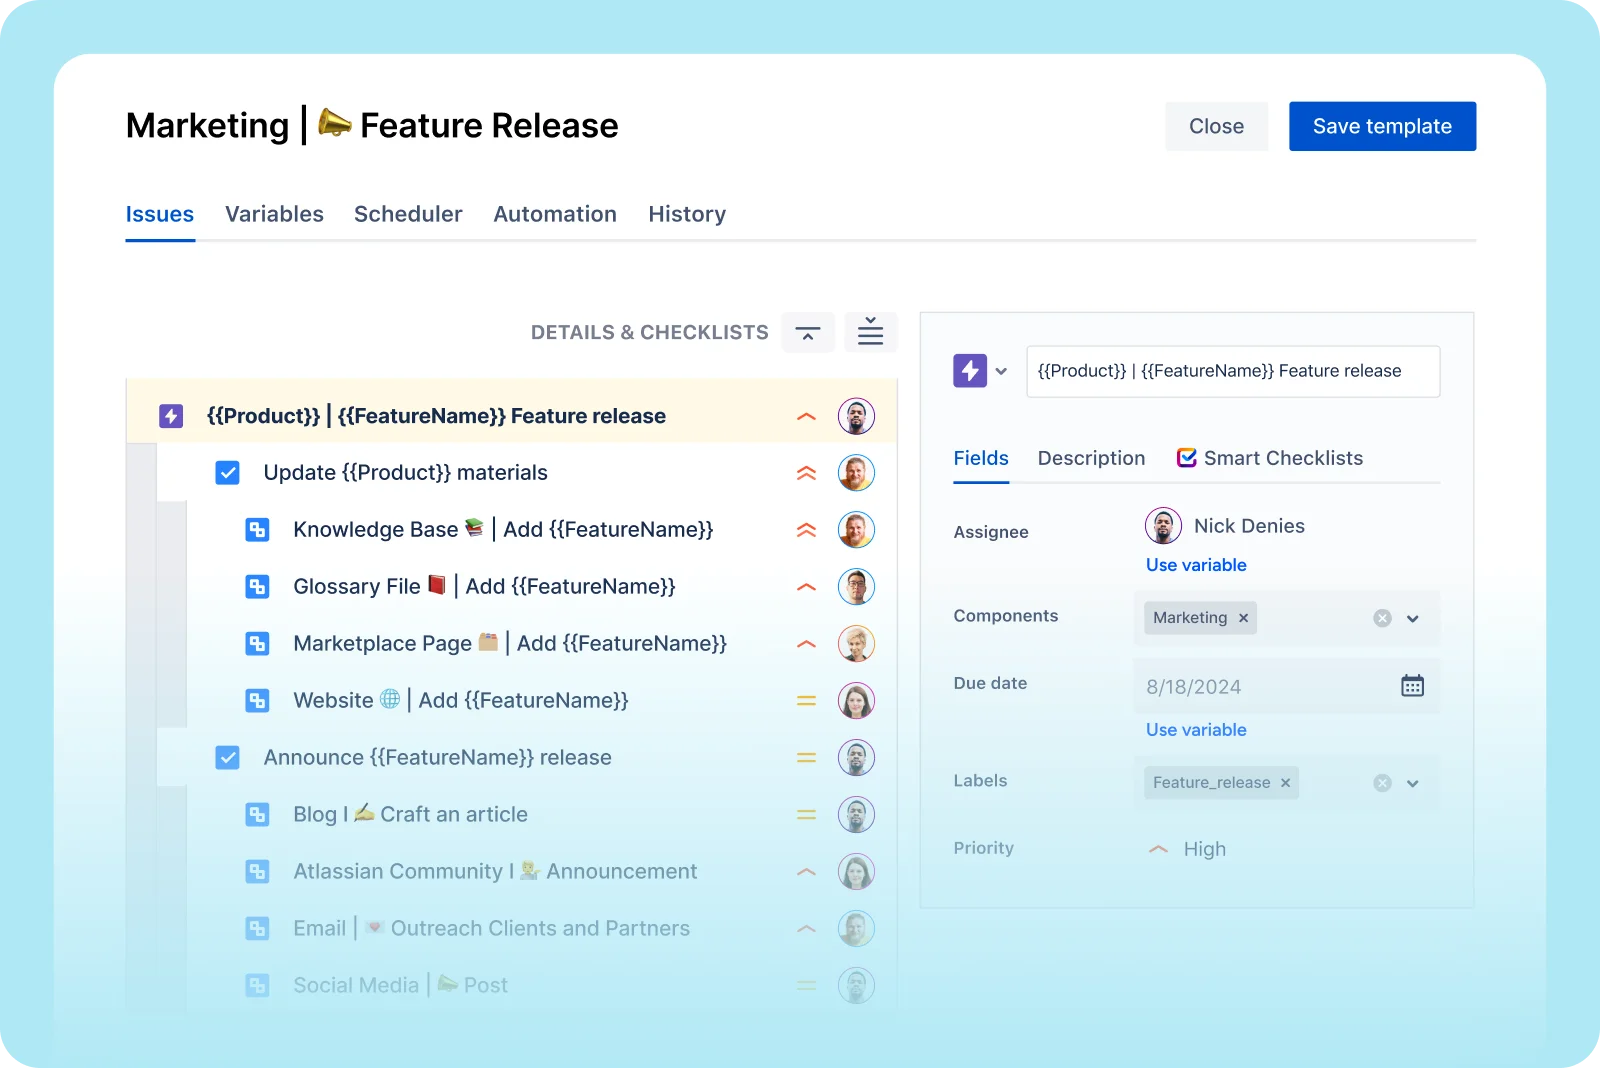Click assignee avatar on Feature release row
The height and width of the screenshot is (1068, 1600).
[856, 416]
